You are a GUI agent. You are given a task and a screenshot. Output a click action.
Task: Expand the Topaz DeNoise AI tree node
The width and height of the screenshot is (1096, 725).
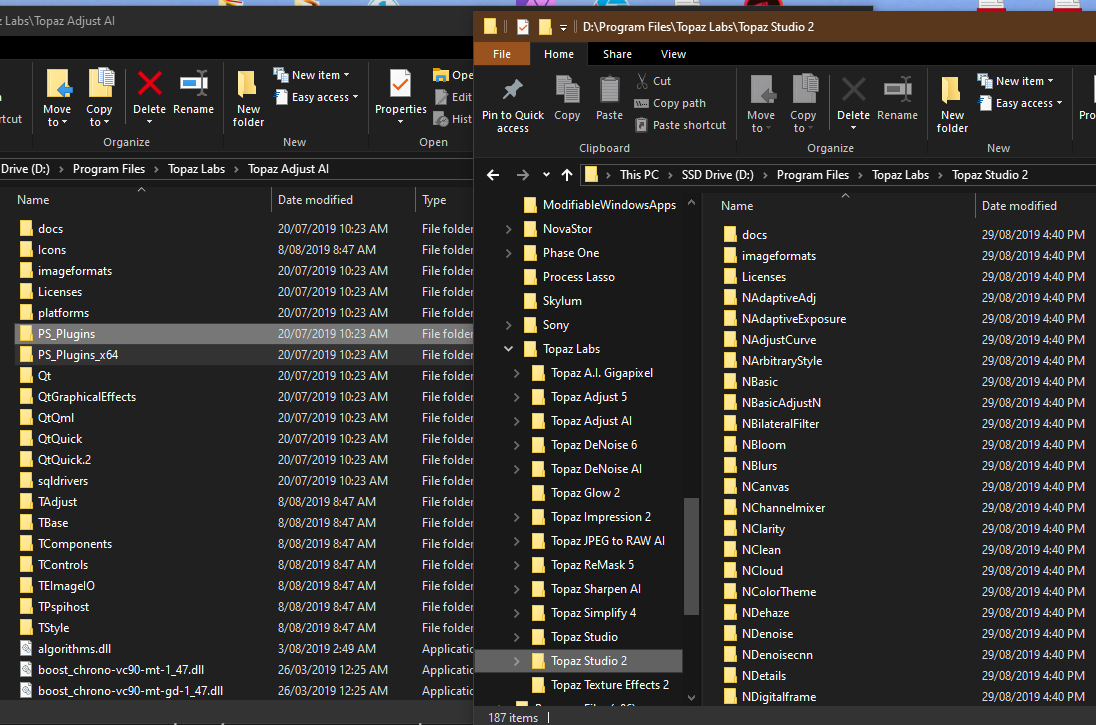point(517,468)
